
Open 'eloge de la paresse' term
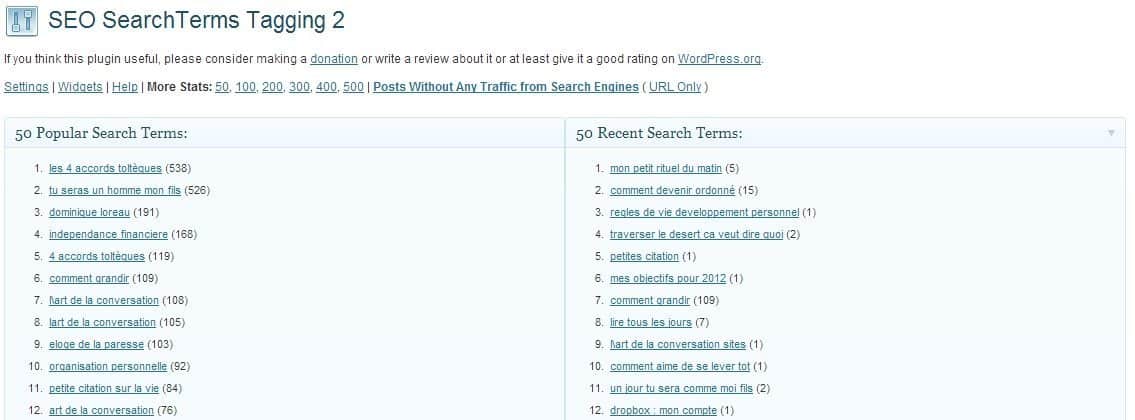tap(96, 345)
